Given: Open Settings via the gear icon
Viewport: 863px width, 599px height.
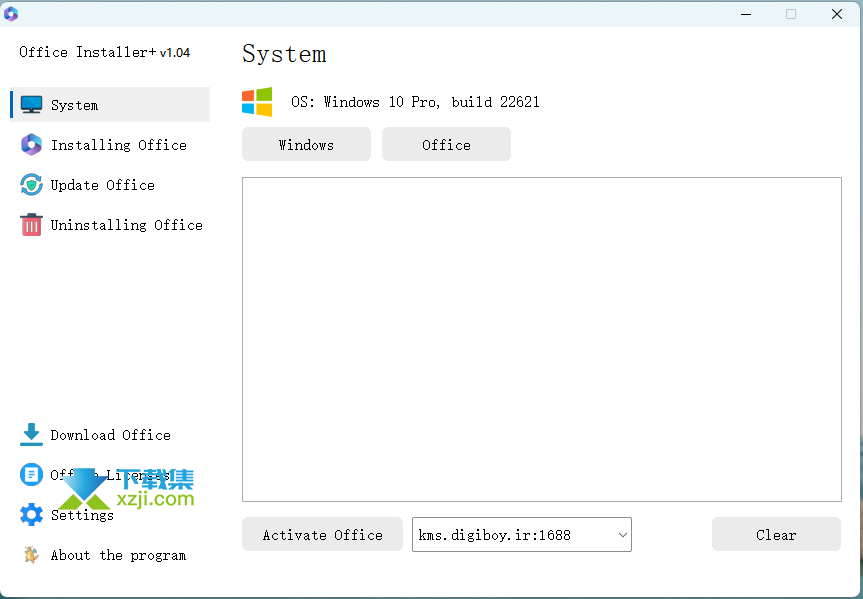Looking at the screenshot, I should pyautogui.click(x=31, y=515).
